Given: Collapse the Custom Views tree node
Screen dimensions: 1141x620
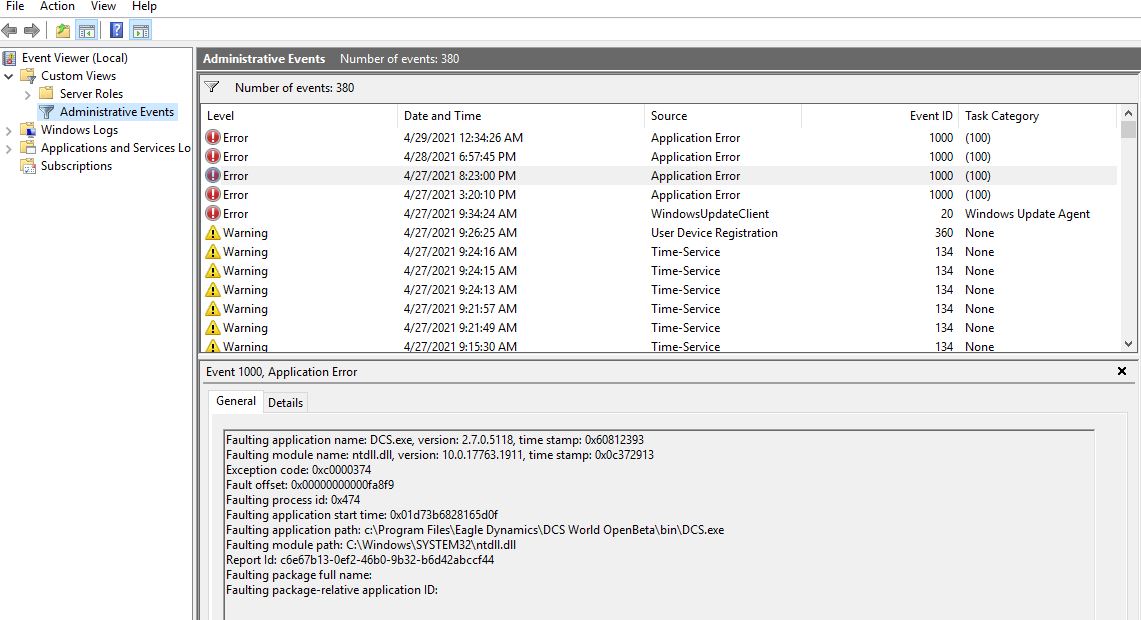Looking at the screenshot, I should point(9,76).
